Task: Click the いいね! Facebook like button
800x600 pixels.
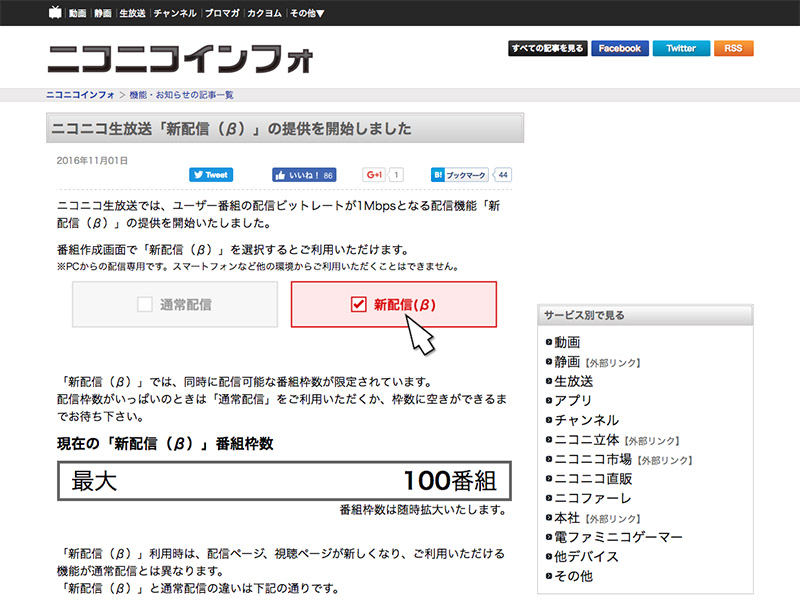Action: (304, 175)
